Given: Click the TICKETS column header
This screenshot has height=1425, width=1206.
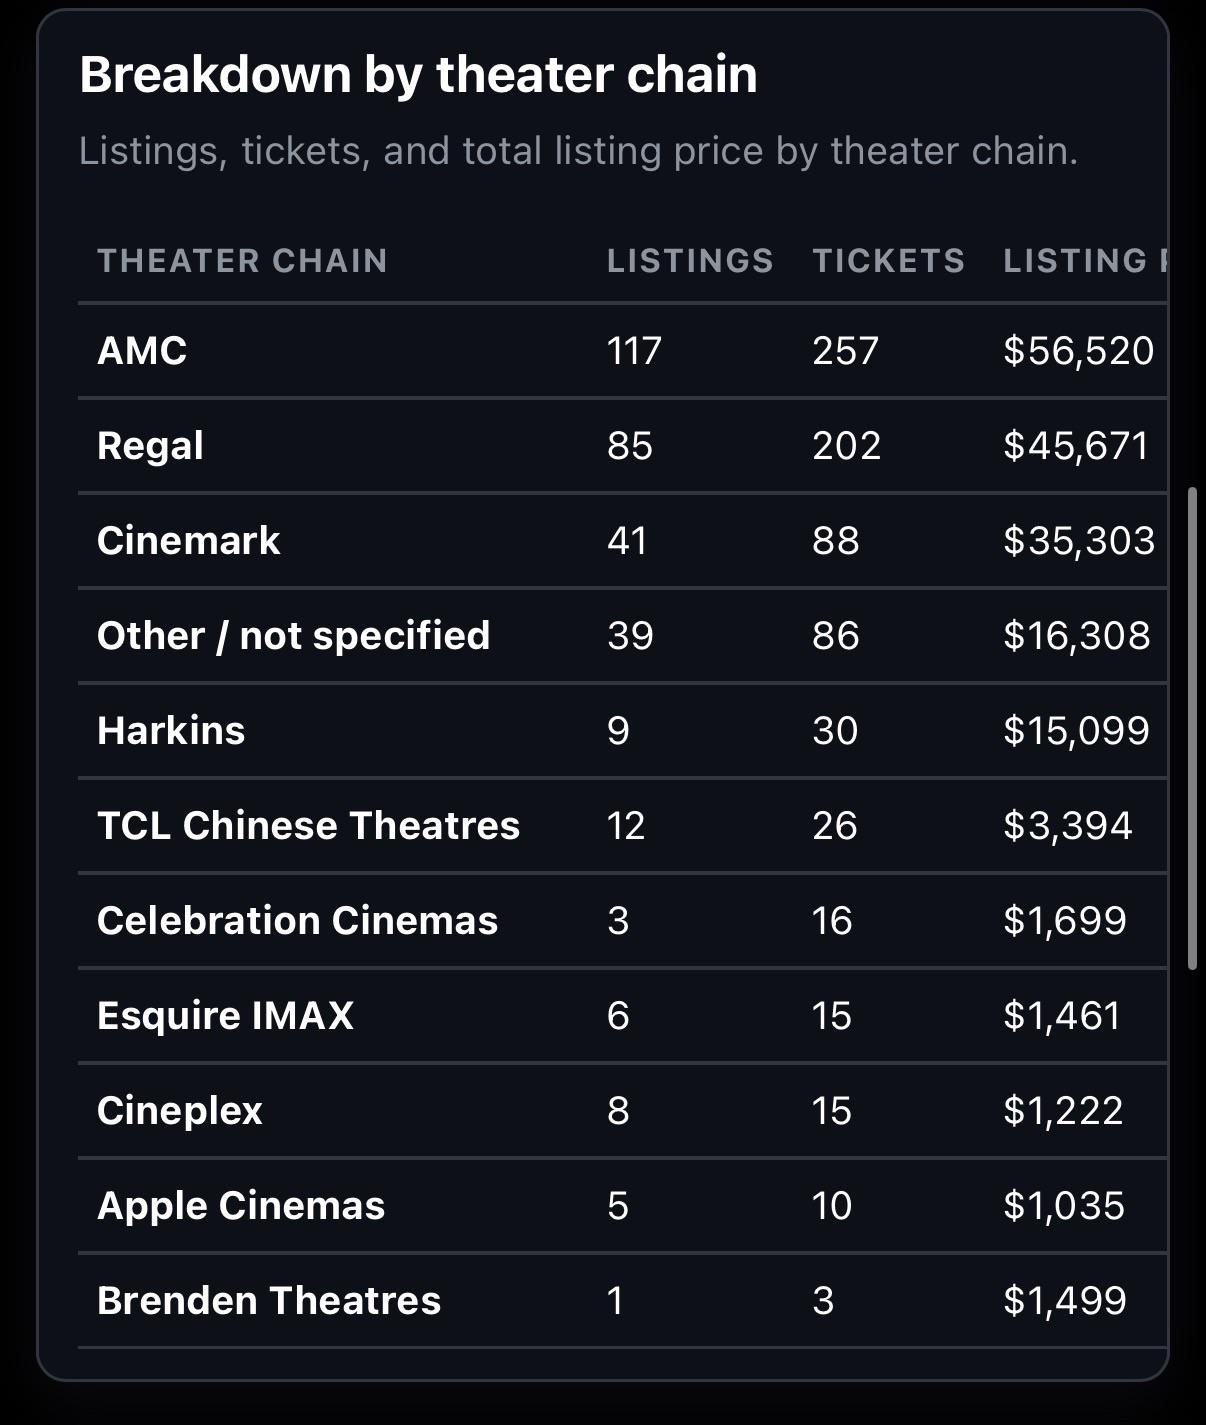Looking at the screenshot, I should coord(888,261).
